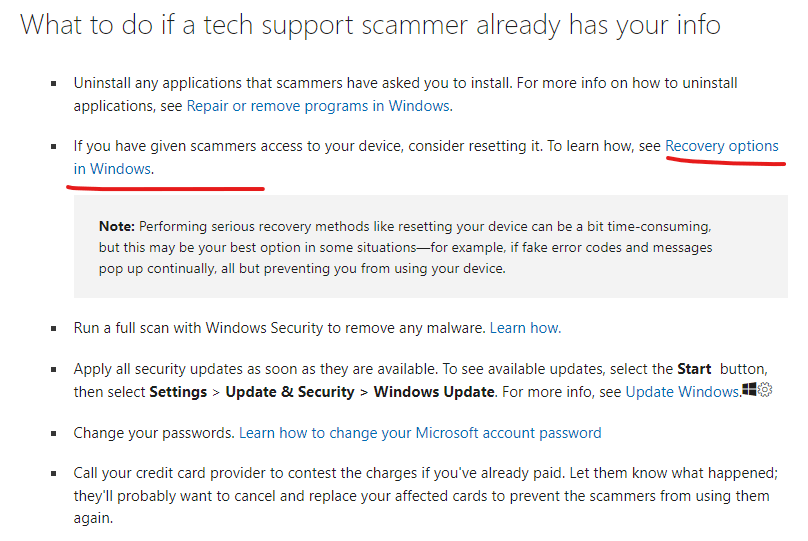This screenshot has width=808, height=541.
Task: Click the bullet beside 'Run a full scan'
Action: (x=54, y=328)
